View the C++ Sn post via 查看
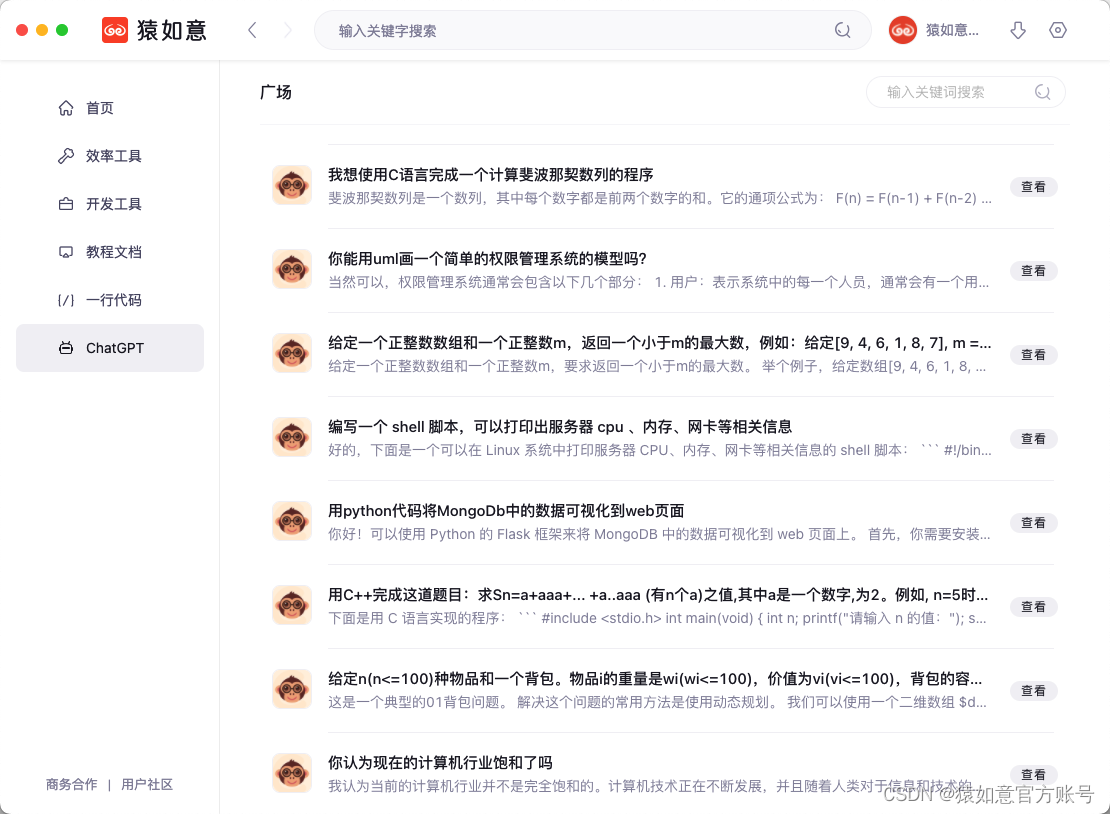 pyautogui.click(x=1033, y=607)
